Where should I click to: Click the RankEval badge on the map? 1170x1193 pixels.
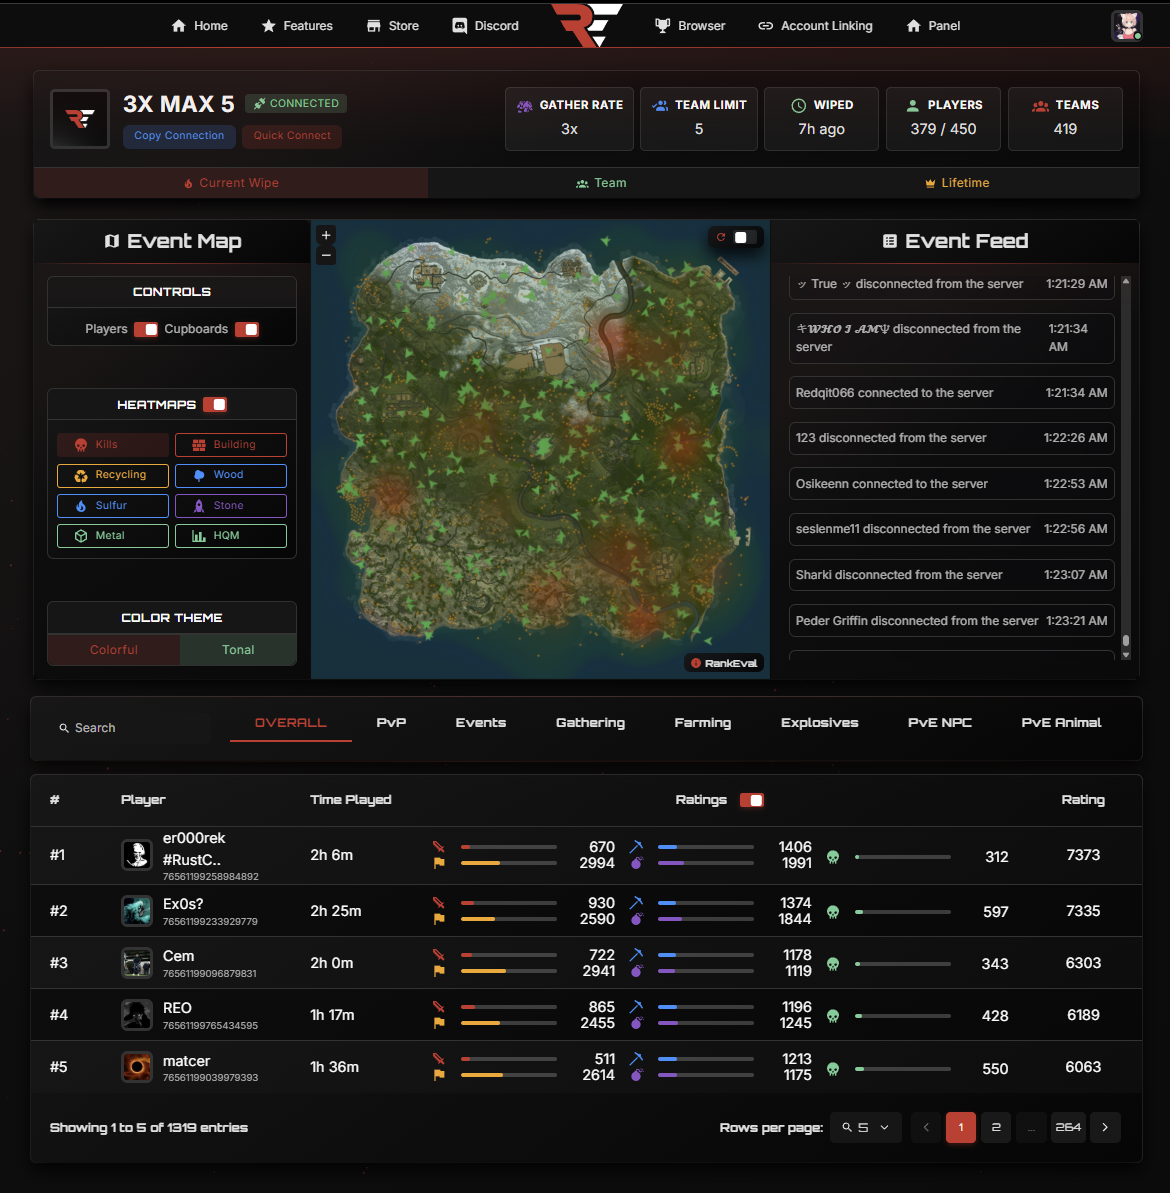pyautogui.click(x=725, y=663)
